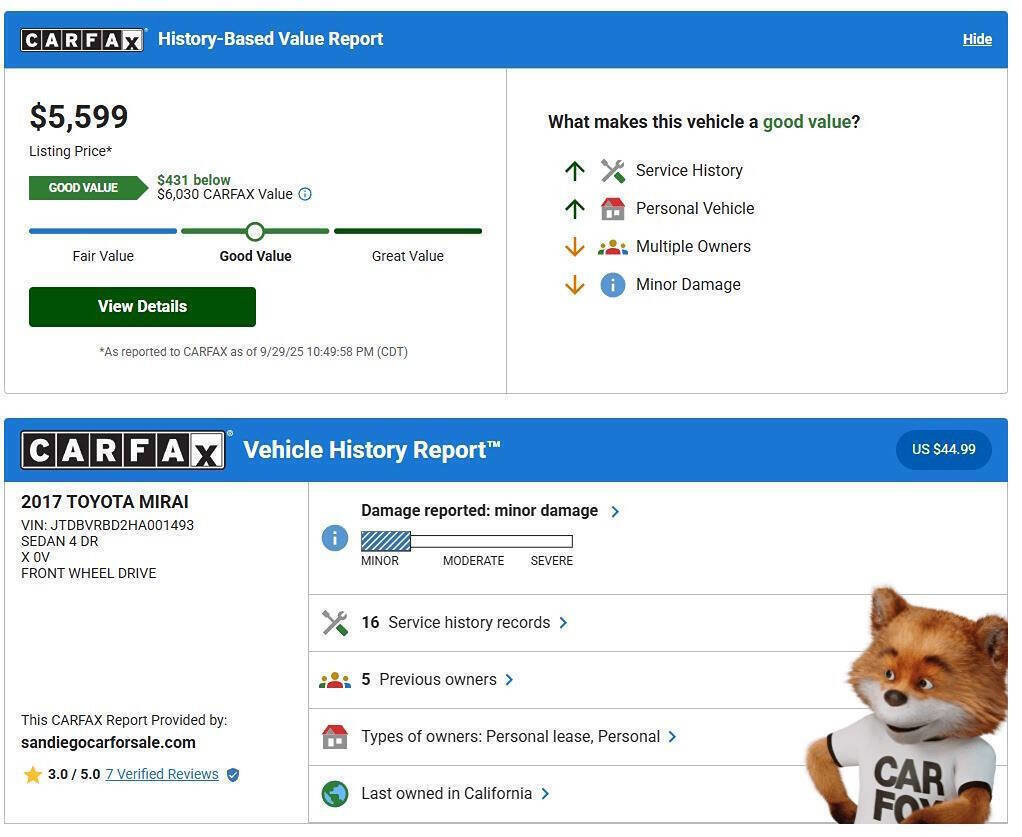The width and height of the screenshot is (1022, 837).
Task: Click the gold star rating icon
Action: point(33,775)
